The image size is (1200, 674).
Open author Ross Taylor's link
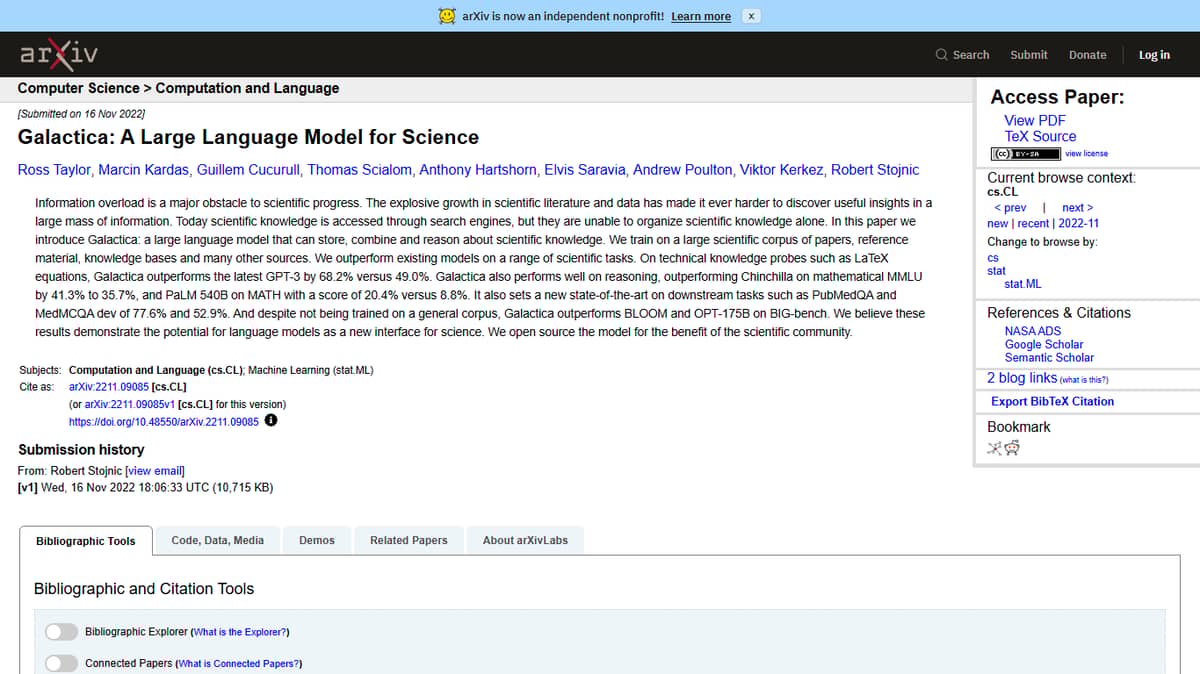53,169
